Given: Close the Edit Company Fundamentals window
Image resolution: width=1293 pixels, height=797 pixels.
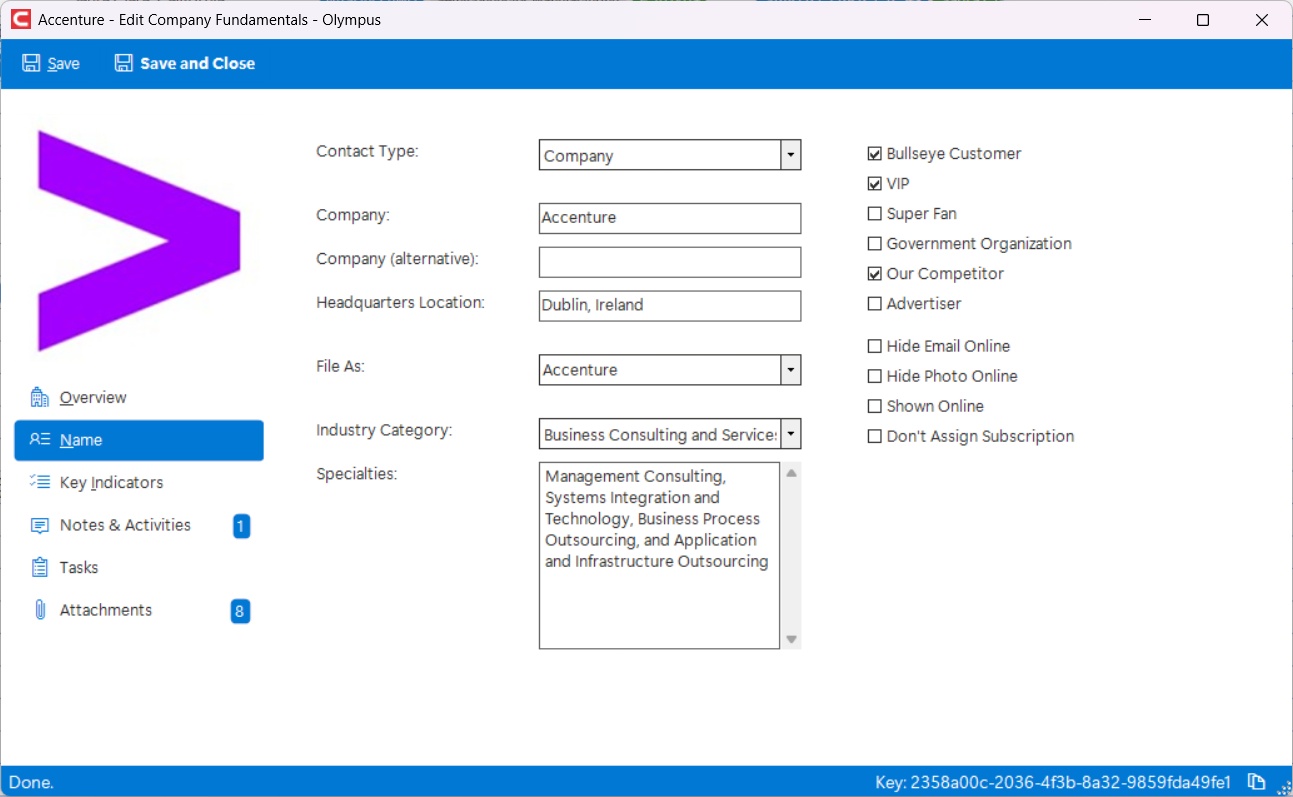Looking at the screenshot, I should [x=1263, y=19].
